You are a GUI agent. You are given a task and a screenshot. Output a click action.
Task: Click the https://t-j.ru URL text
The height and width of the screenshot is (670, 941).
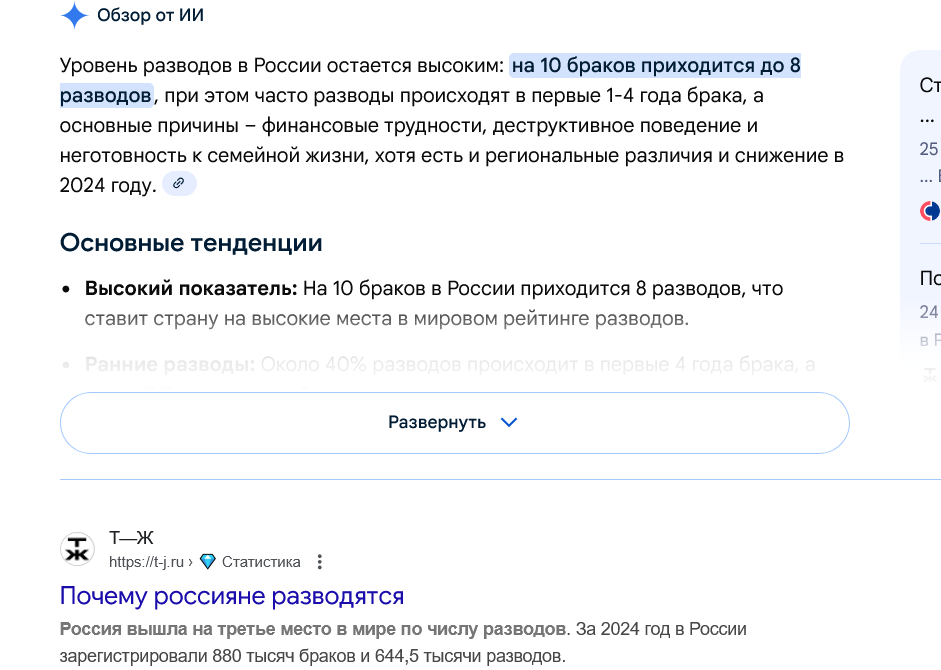click(148, 562)
